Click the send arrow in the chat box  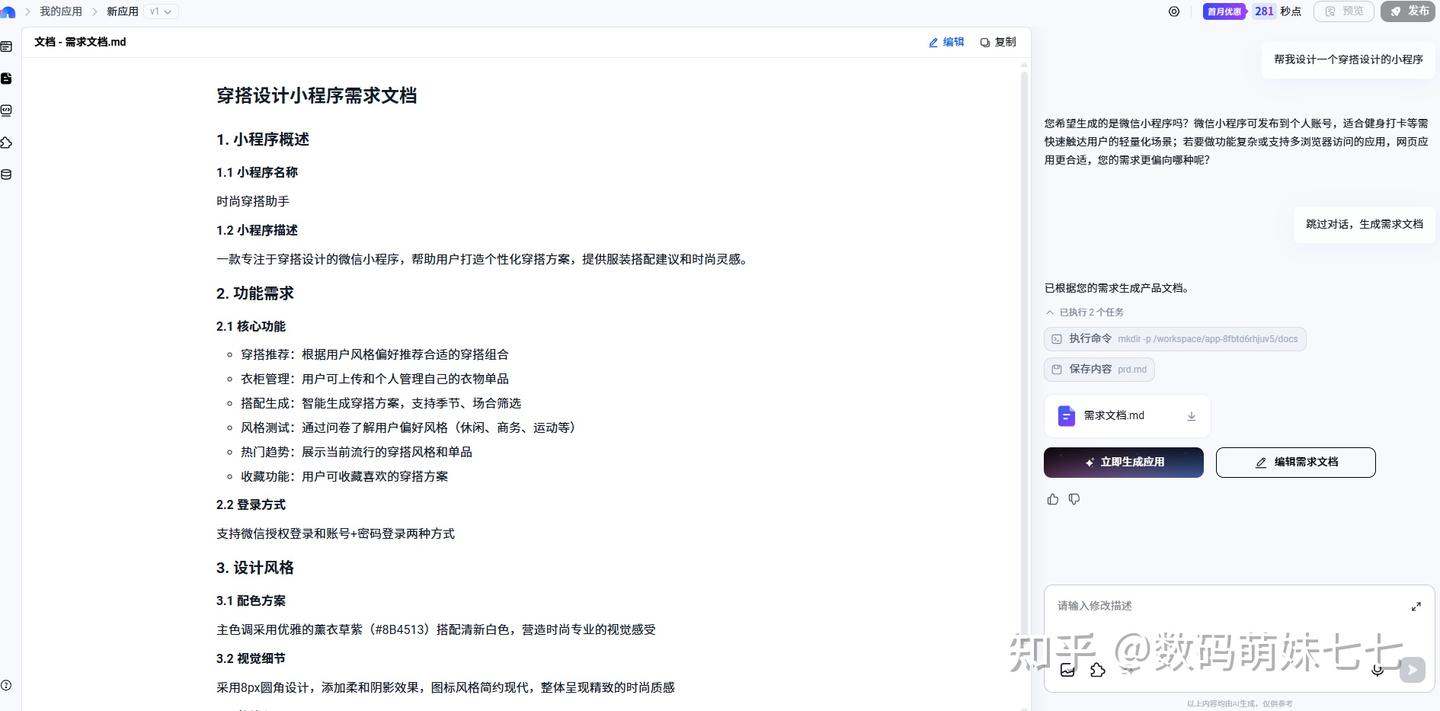1412,670
